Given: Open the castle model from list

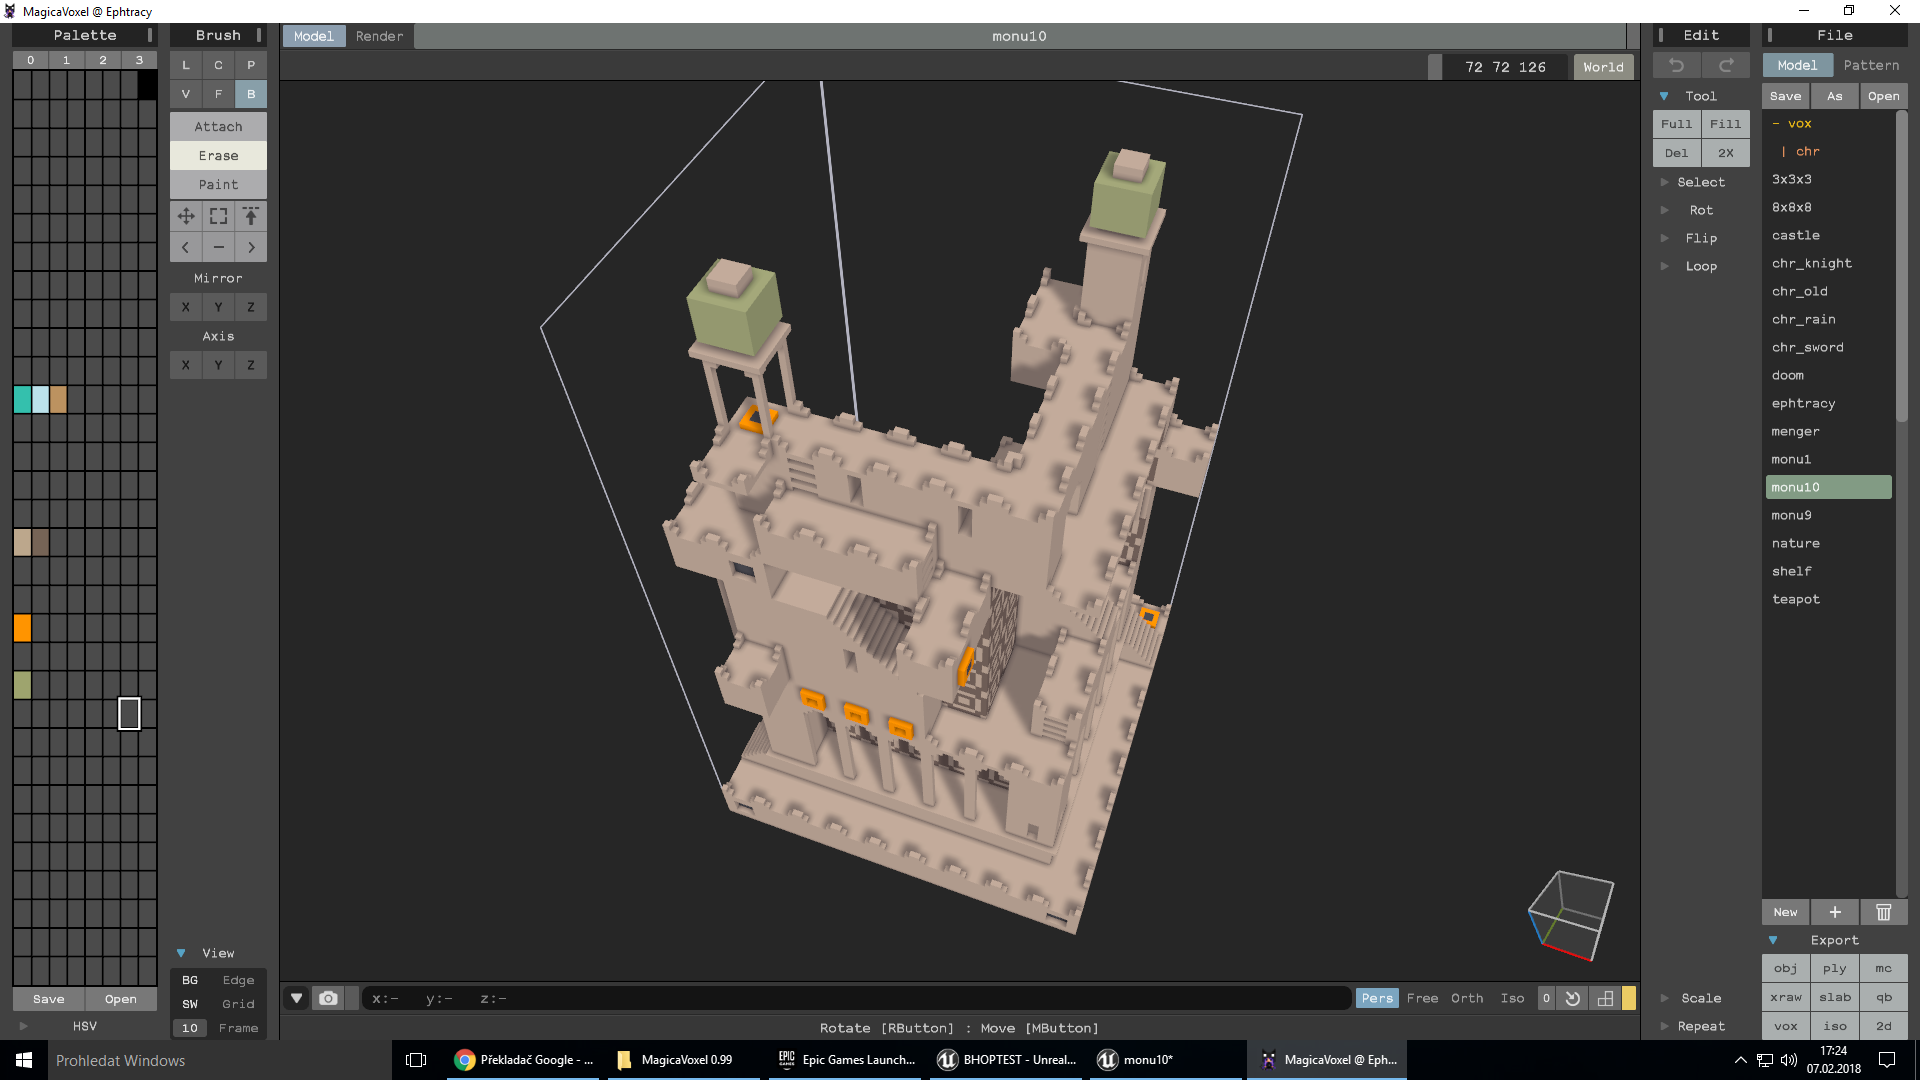Looking at the screenshot, I should point(1796,235).
